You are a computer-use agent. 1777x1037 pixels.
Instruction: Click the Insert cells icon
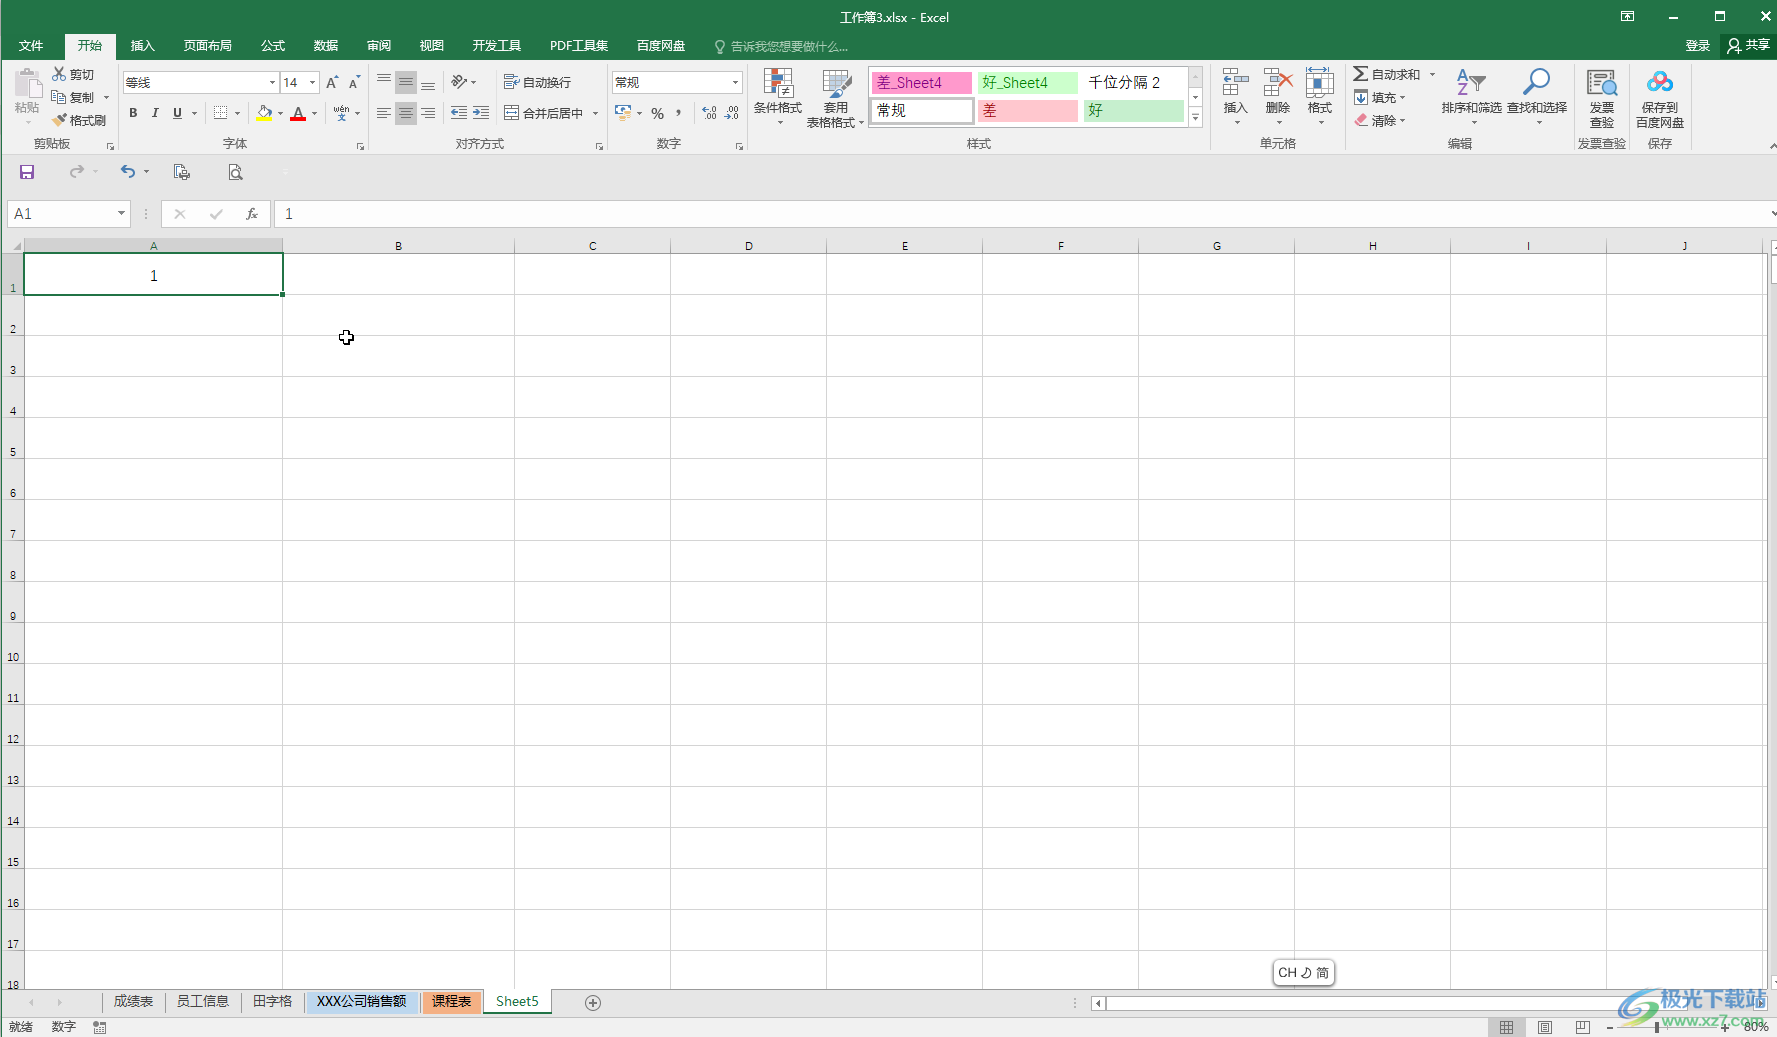[x=1236, y=82]
